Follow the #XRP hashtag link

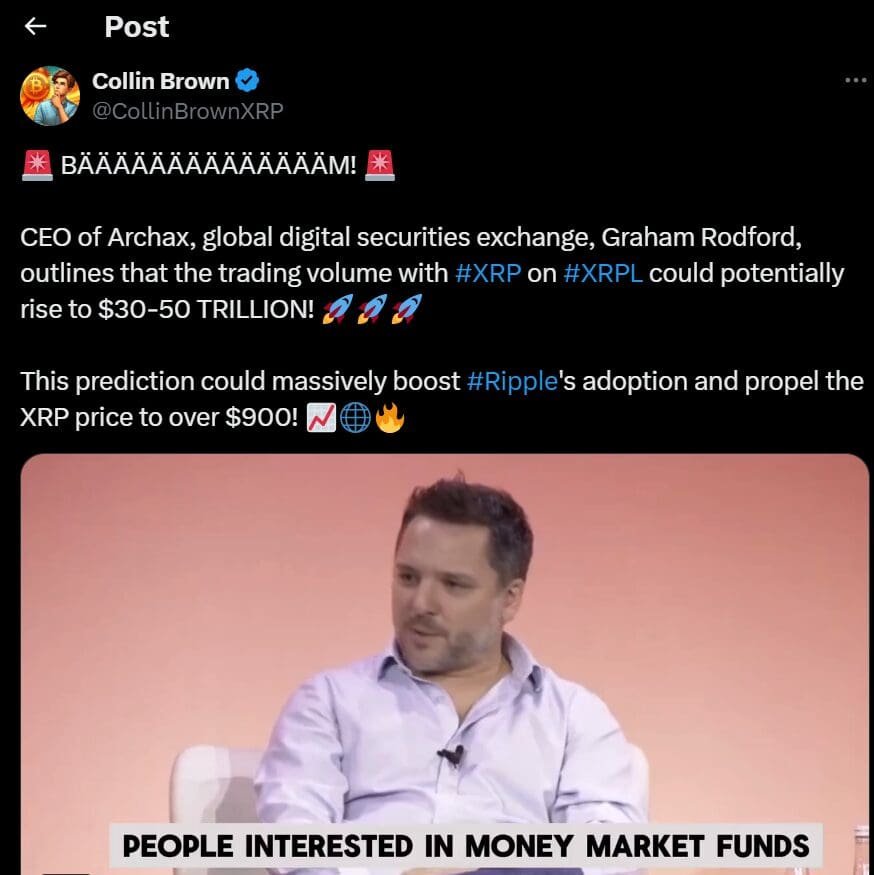pyautogui.click(x=488, y=273)
